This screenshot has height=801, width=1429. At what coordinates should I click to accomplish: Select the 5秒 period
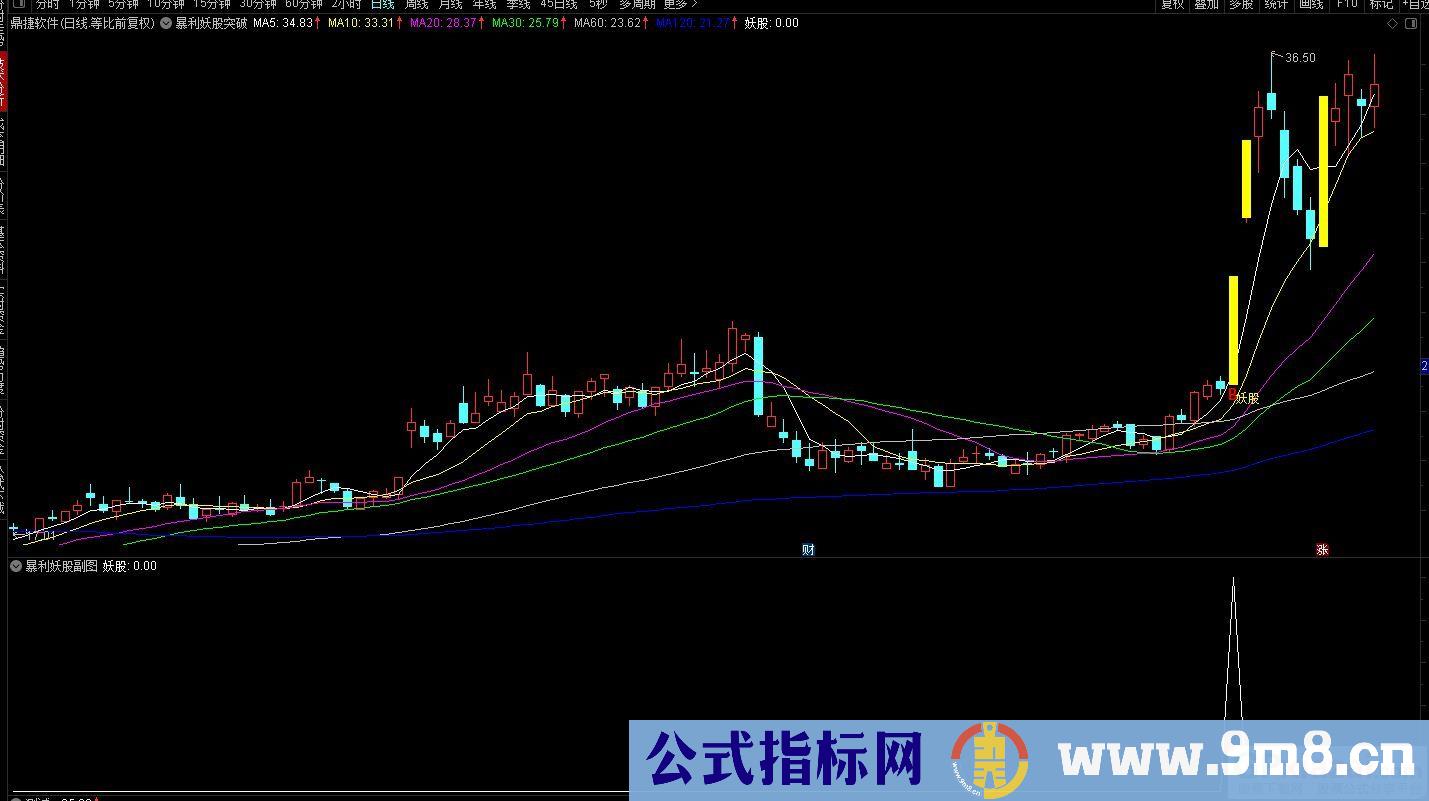597,5
